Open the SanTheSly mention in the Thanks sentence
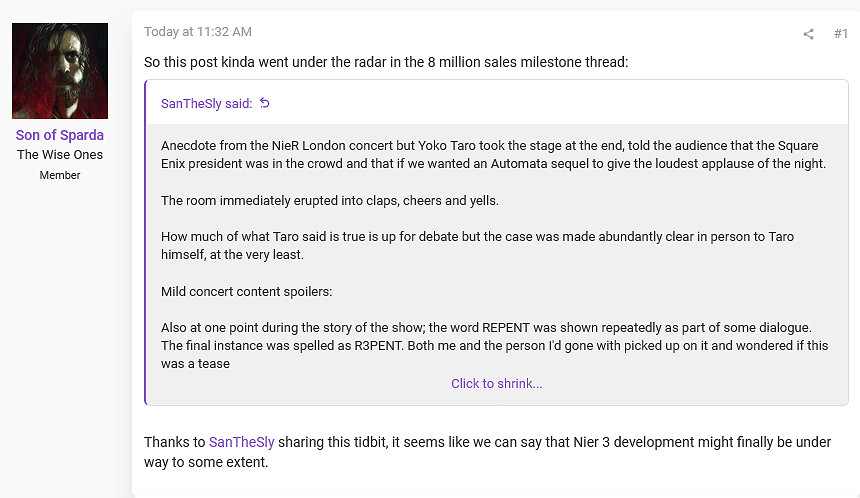This screenshot has width=860, height=498. click(241, 441)
